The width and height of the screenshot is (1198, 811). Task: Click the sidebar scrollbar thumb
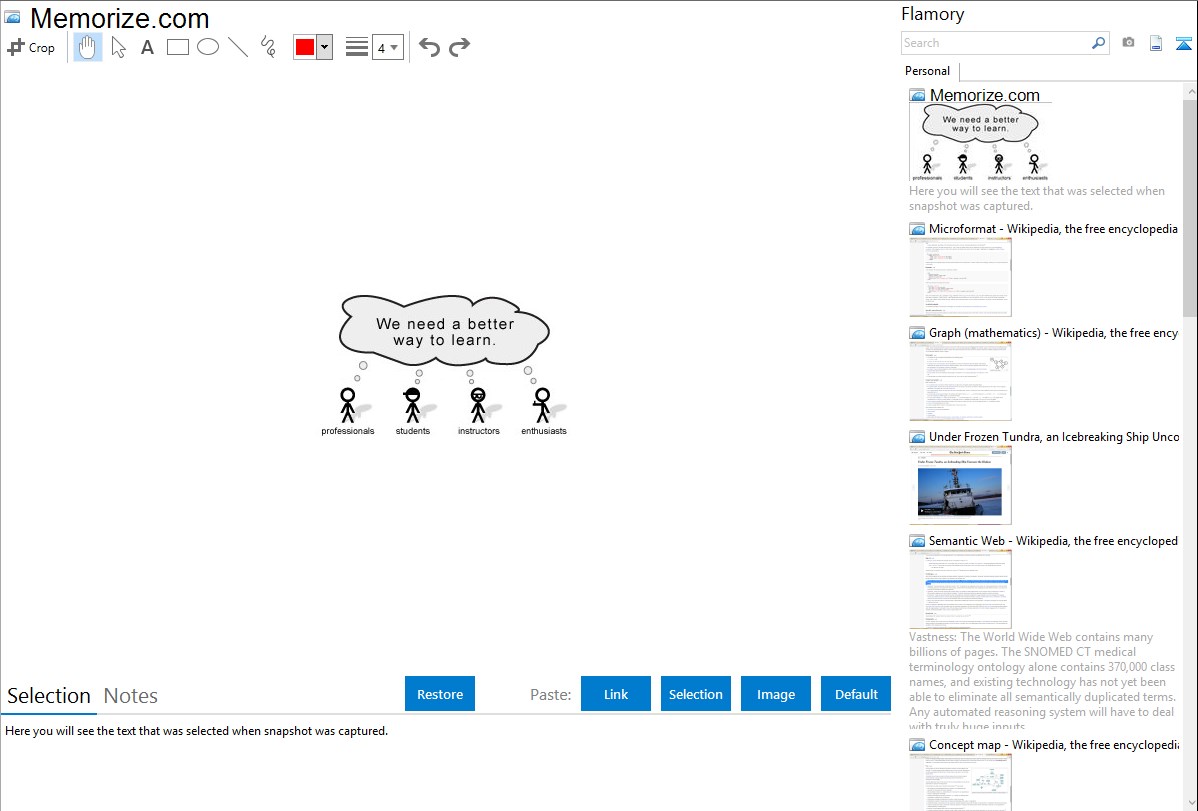pos(1190,207)
